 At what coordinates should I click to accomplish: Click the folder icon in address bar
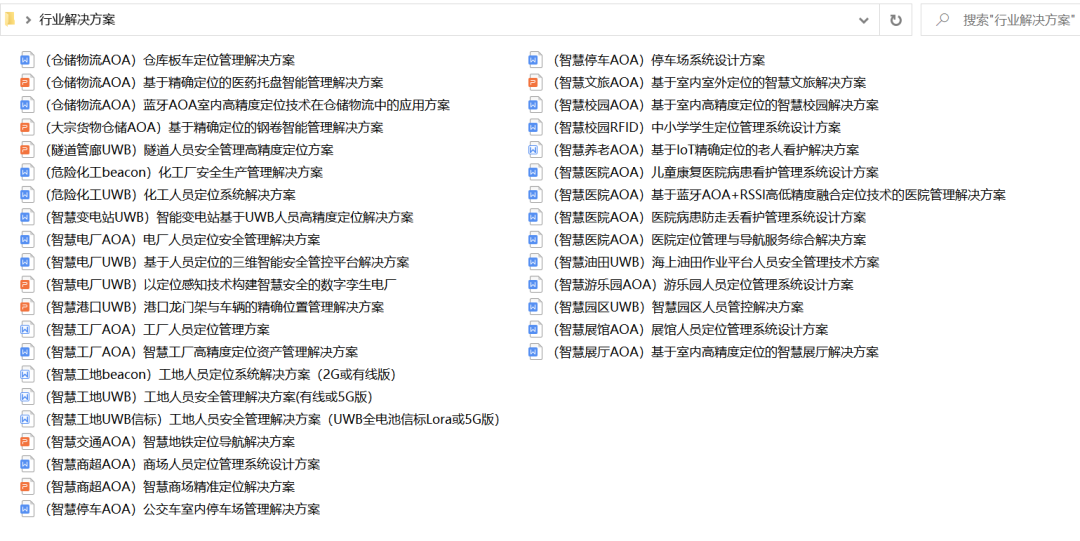click(x=10, y=19)
